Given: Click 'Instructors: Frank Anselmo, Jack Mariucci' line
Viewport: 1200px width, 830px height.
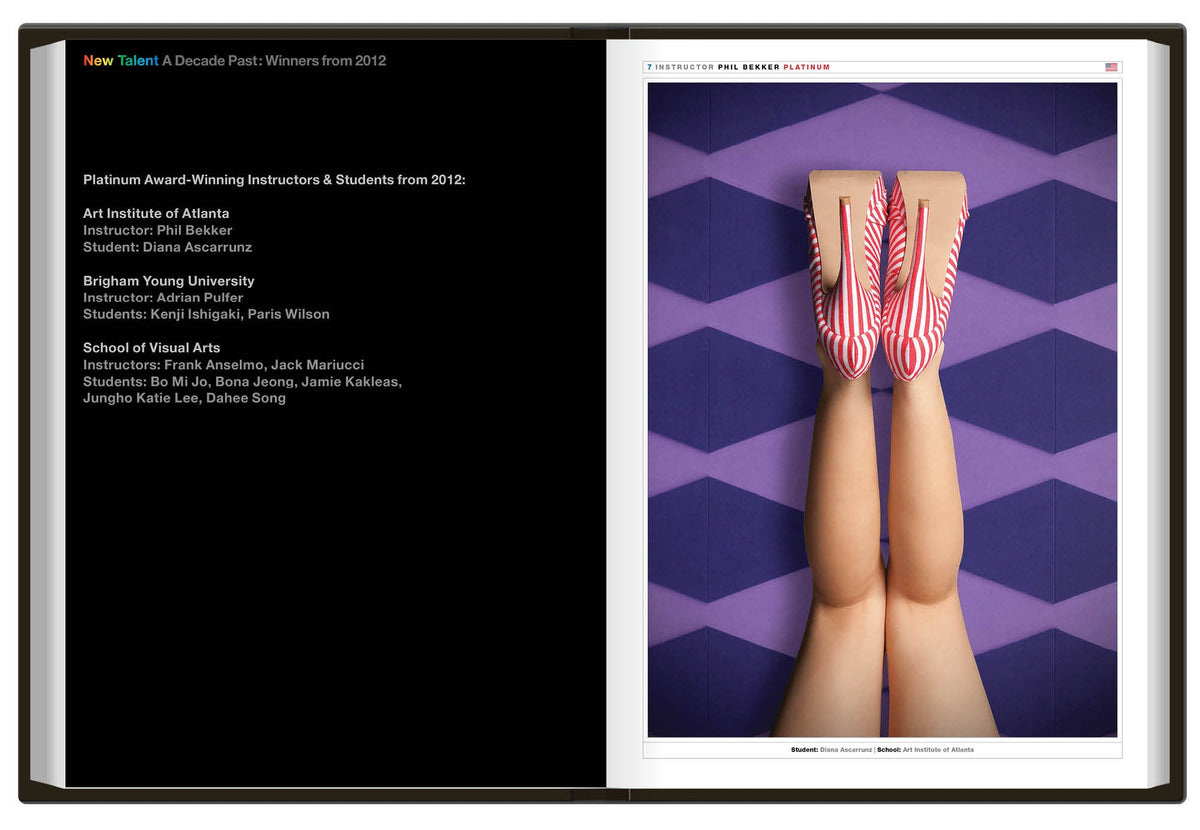Looking at the screenshot, I should tap(223, 365).
